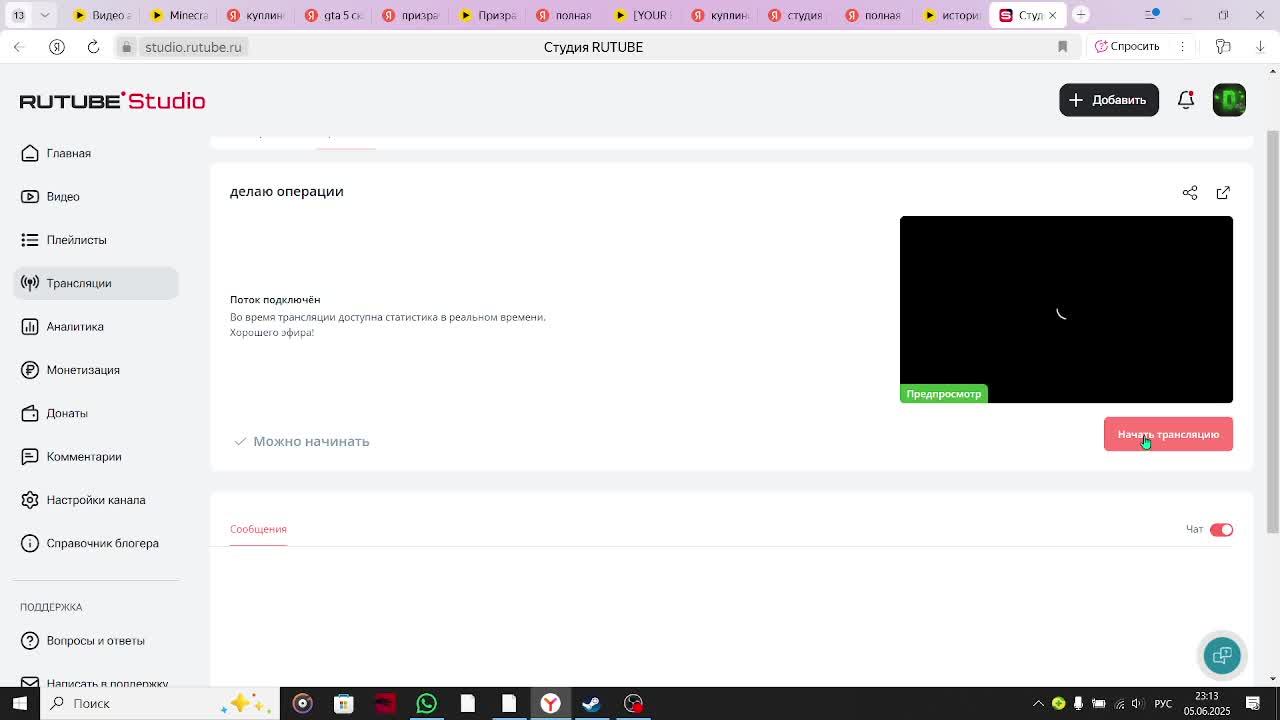Switch the РУС input language indicator

[1163, 703]
